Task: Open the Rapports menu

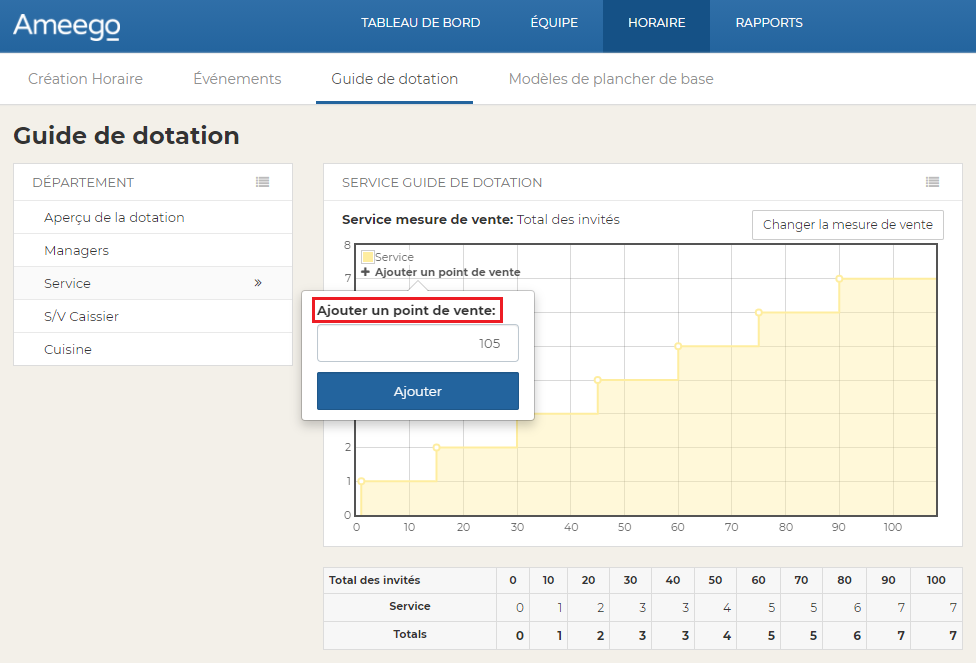Action: click(768, 23)
